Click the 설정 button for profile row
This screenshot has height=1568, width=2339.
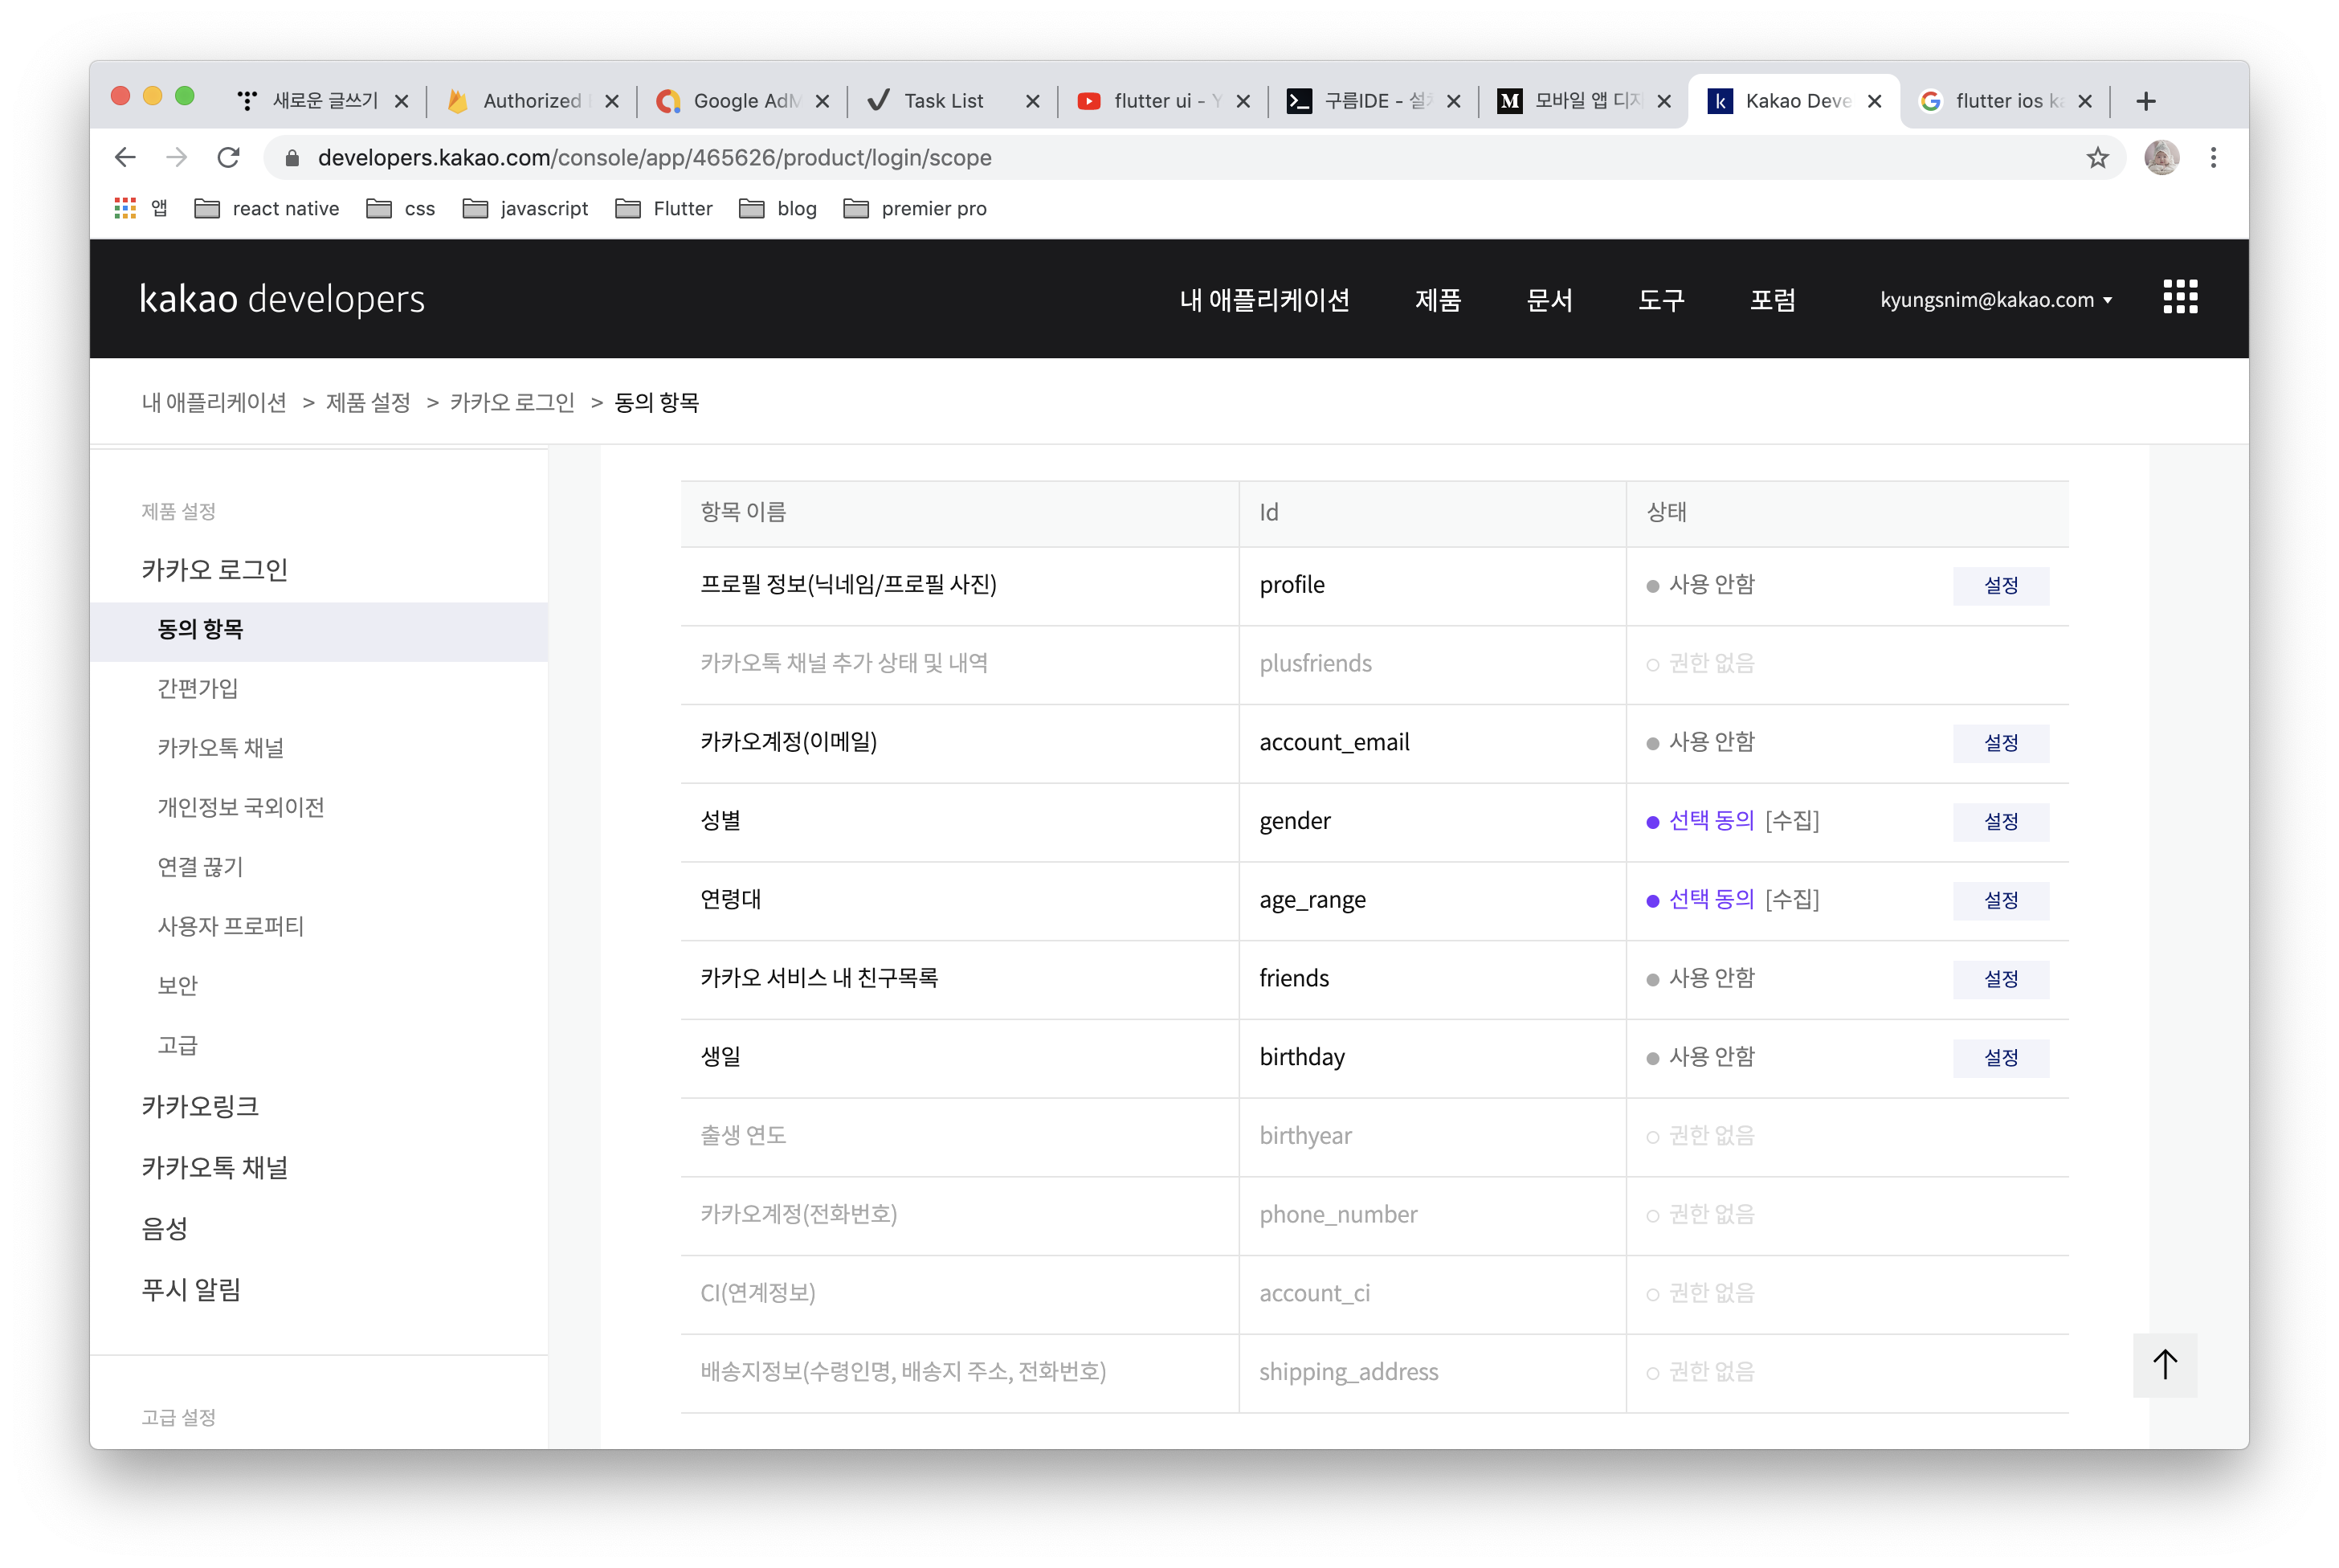click(2000, 586)
